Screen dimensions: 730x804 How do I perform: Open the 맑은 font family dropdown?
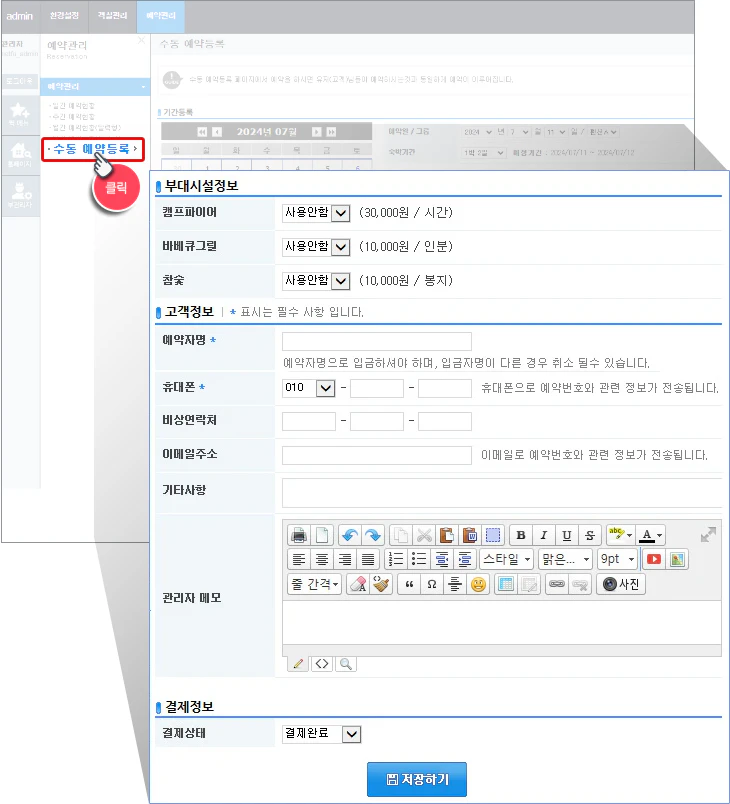click(566, 559)
